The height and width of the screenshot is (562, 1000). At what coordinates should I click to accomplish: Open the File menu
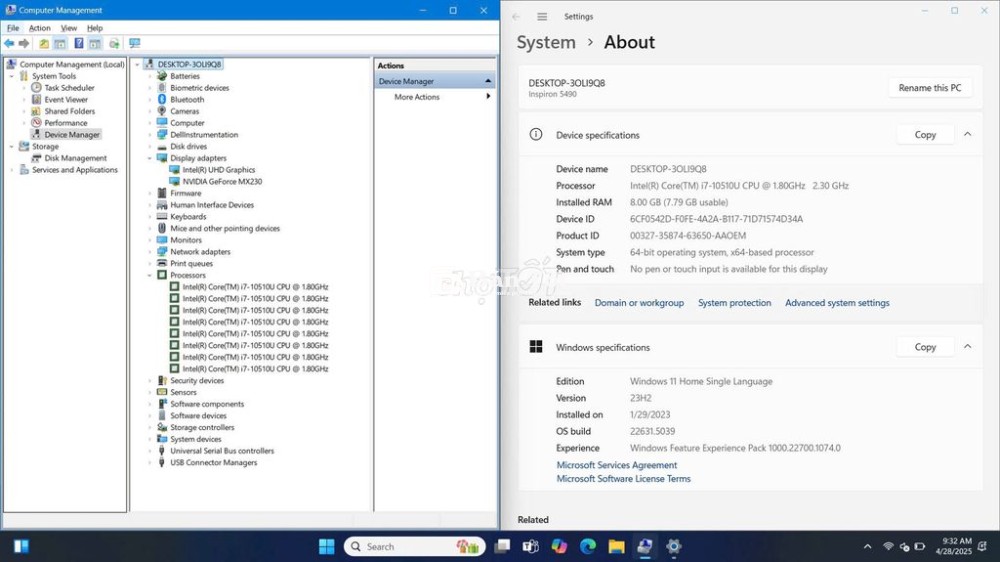13,28
